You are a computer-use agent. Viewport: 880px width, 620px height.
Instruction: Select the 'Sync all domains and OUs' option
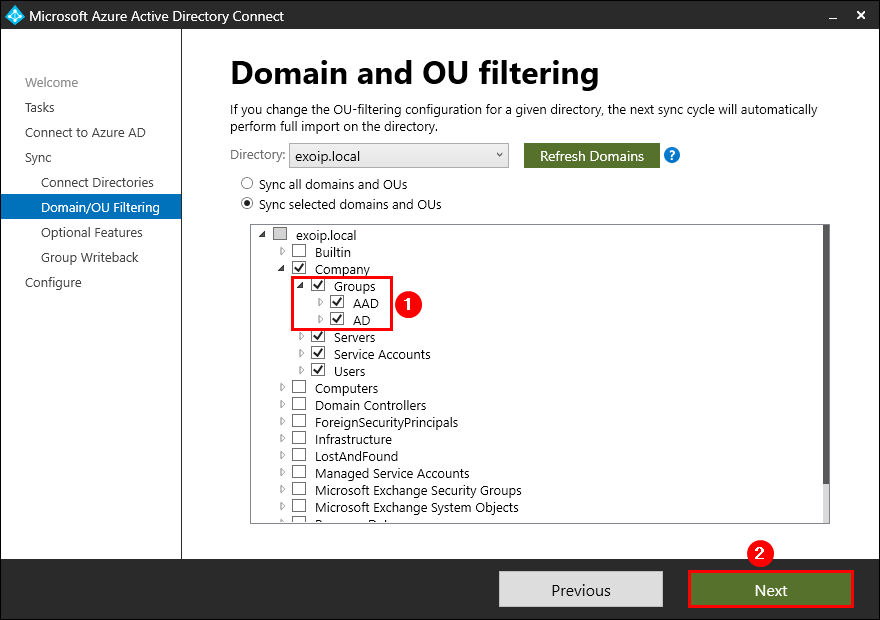(247, 184)
